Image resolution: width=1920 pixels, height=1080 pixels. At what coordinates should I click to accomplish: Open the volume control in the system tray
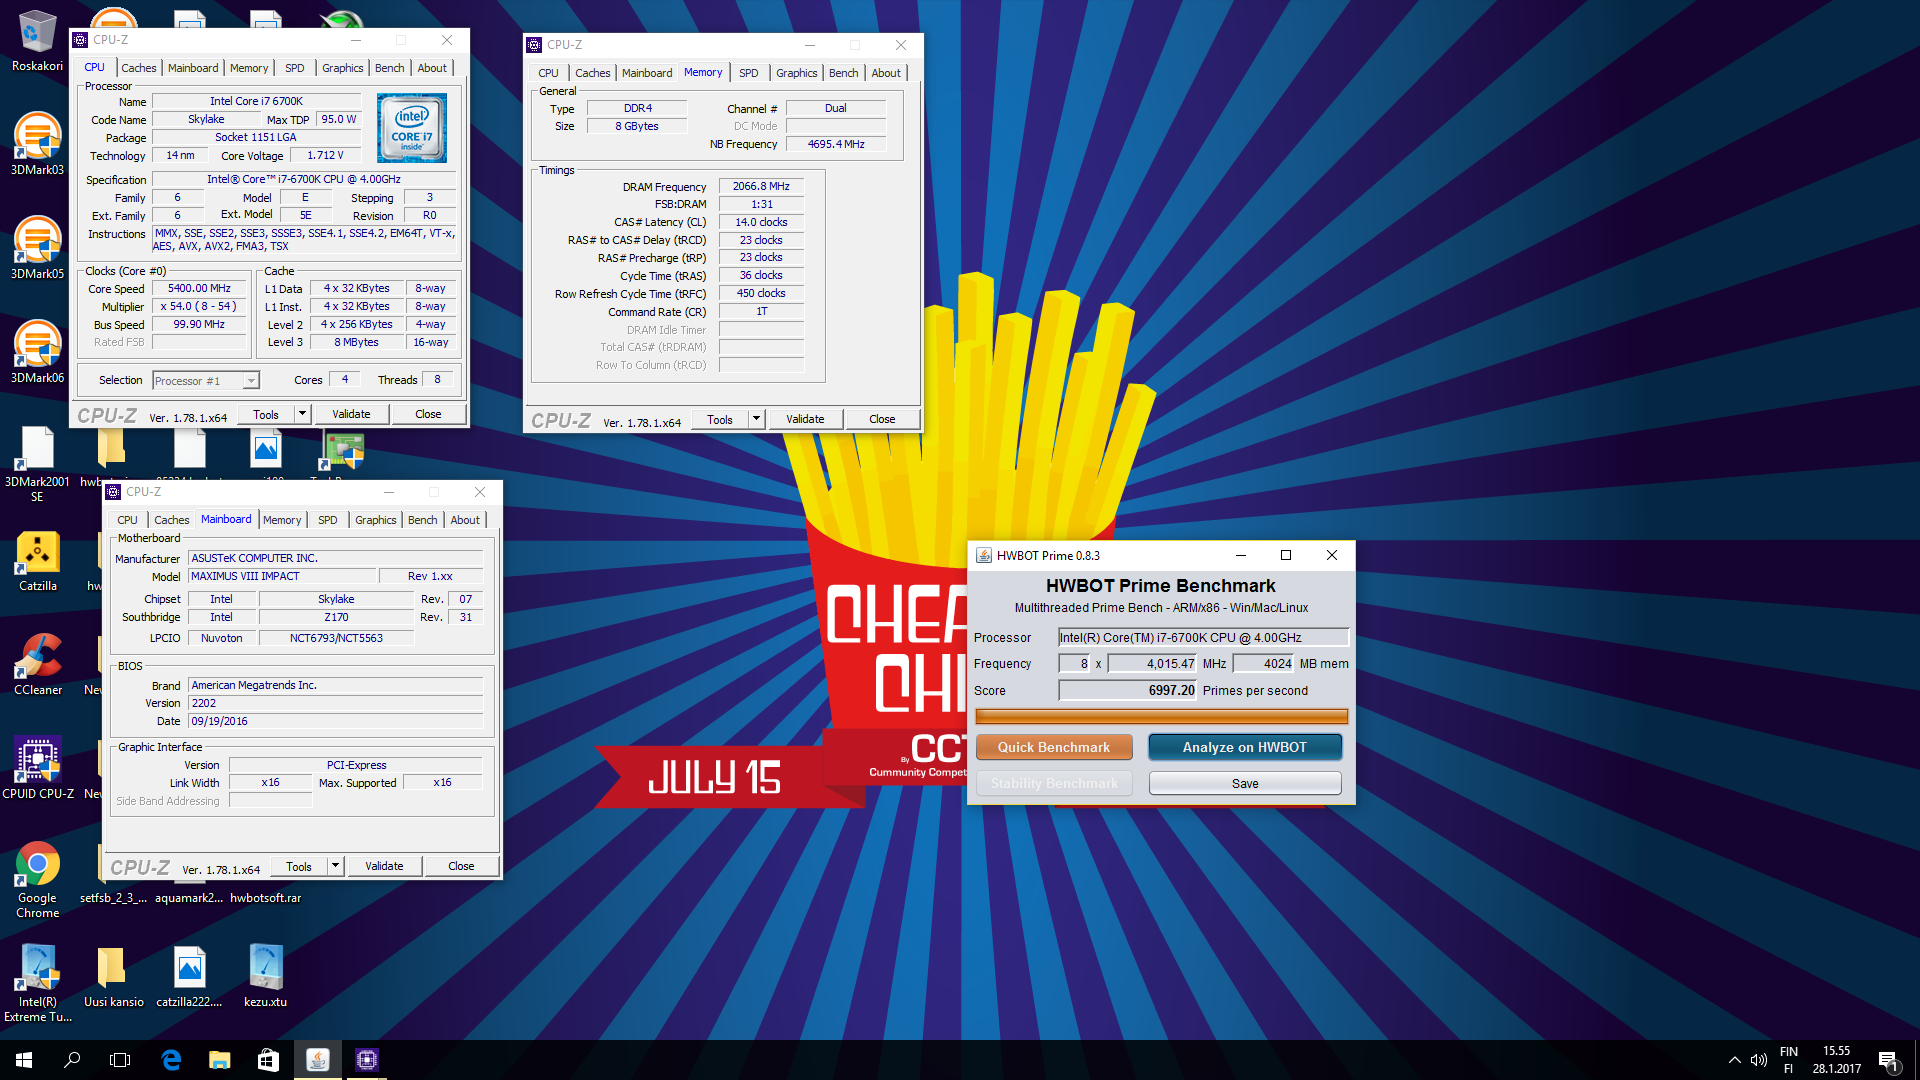pos(1759,1060)
